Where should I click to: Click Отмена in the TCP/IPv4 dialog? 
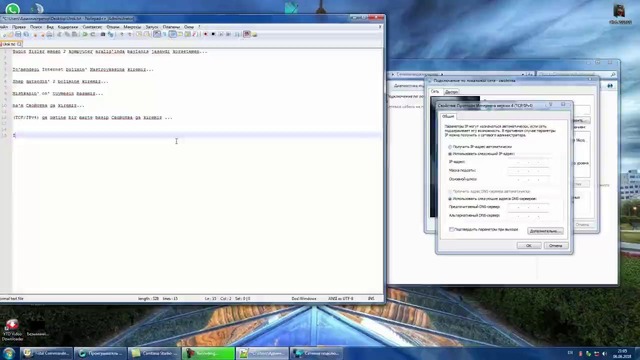(x=556, y=245)
